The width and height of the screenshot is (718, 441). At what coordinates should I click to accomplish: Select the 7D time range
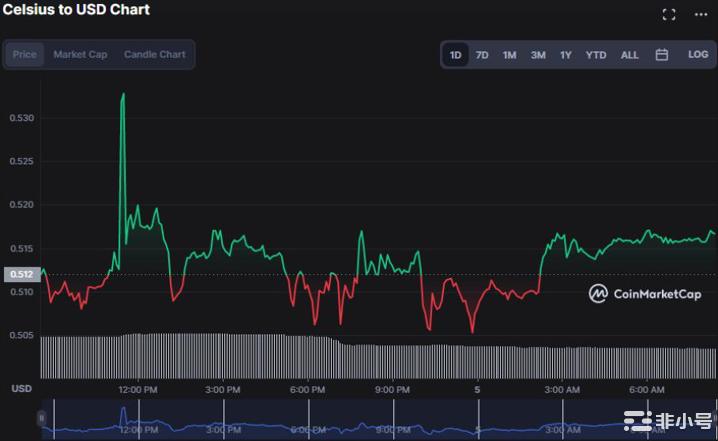482,55
